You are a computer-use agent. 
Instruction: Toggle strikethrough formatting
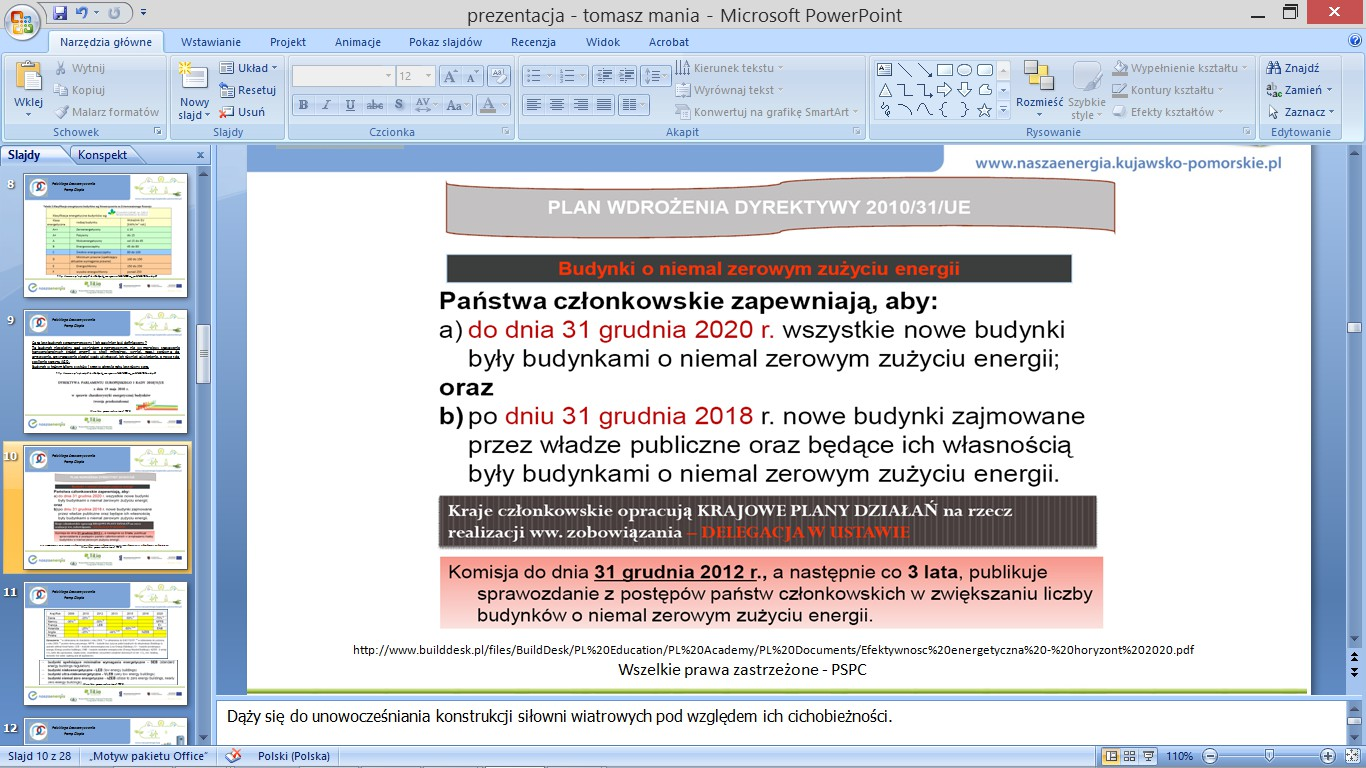(375, 105)
